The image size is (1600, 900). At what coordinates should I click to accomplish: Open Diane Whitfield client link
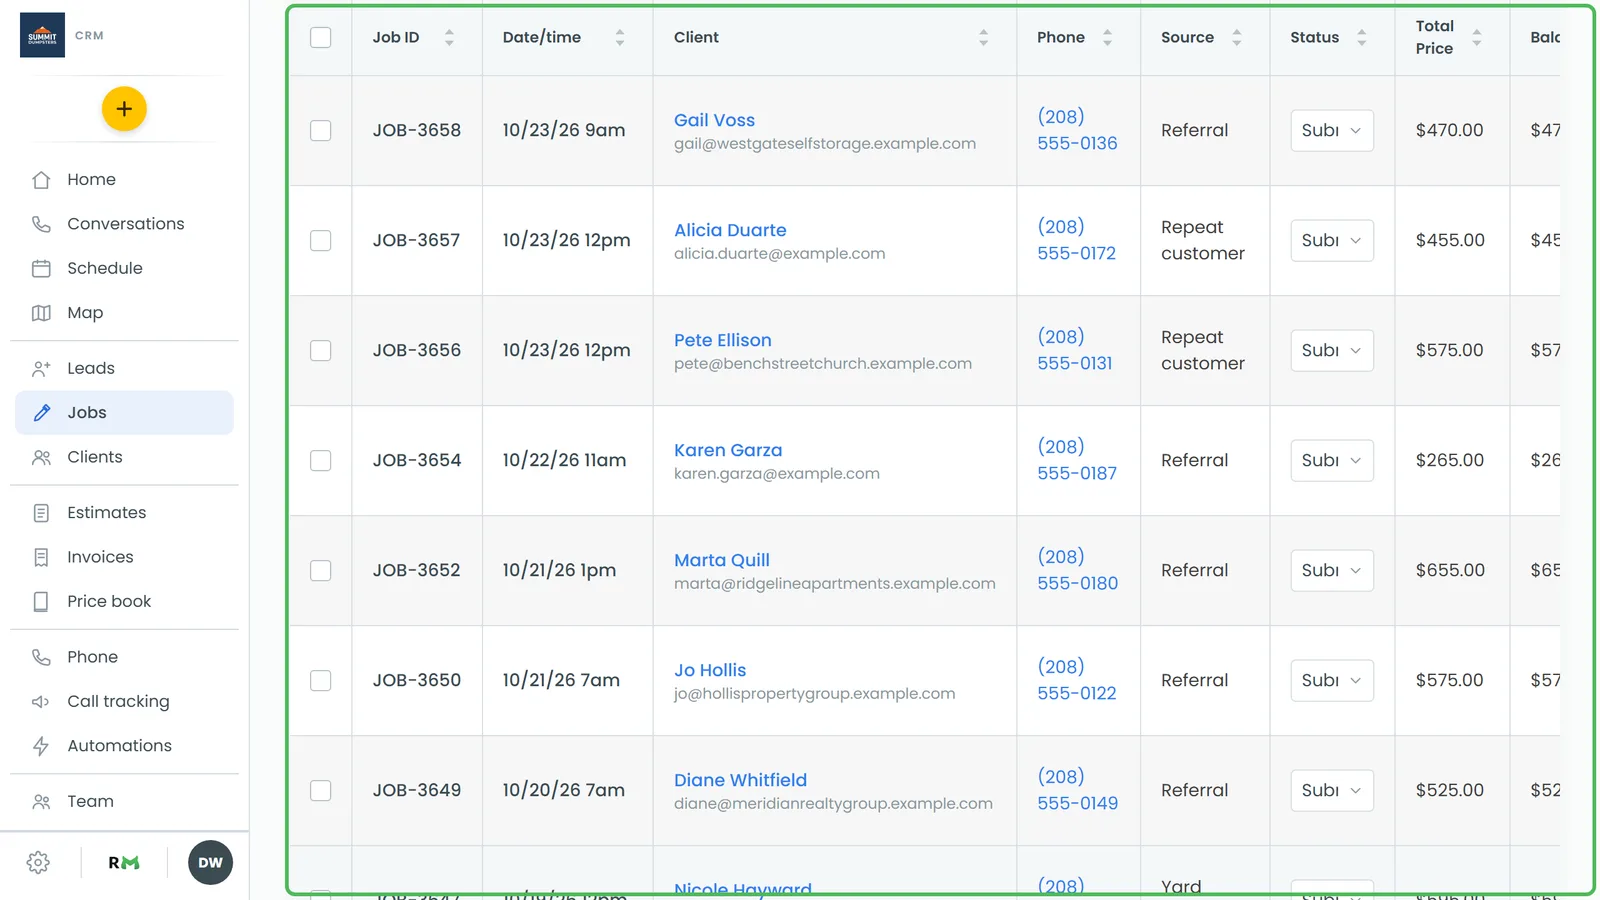(740, 780)
